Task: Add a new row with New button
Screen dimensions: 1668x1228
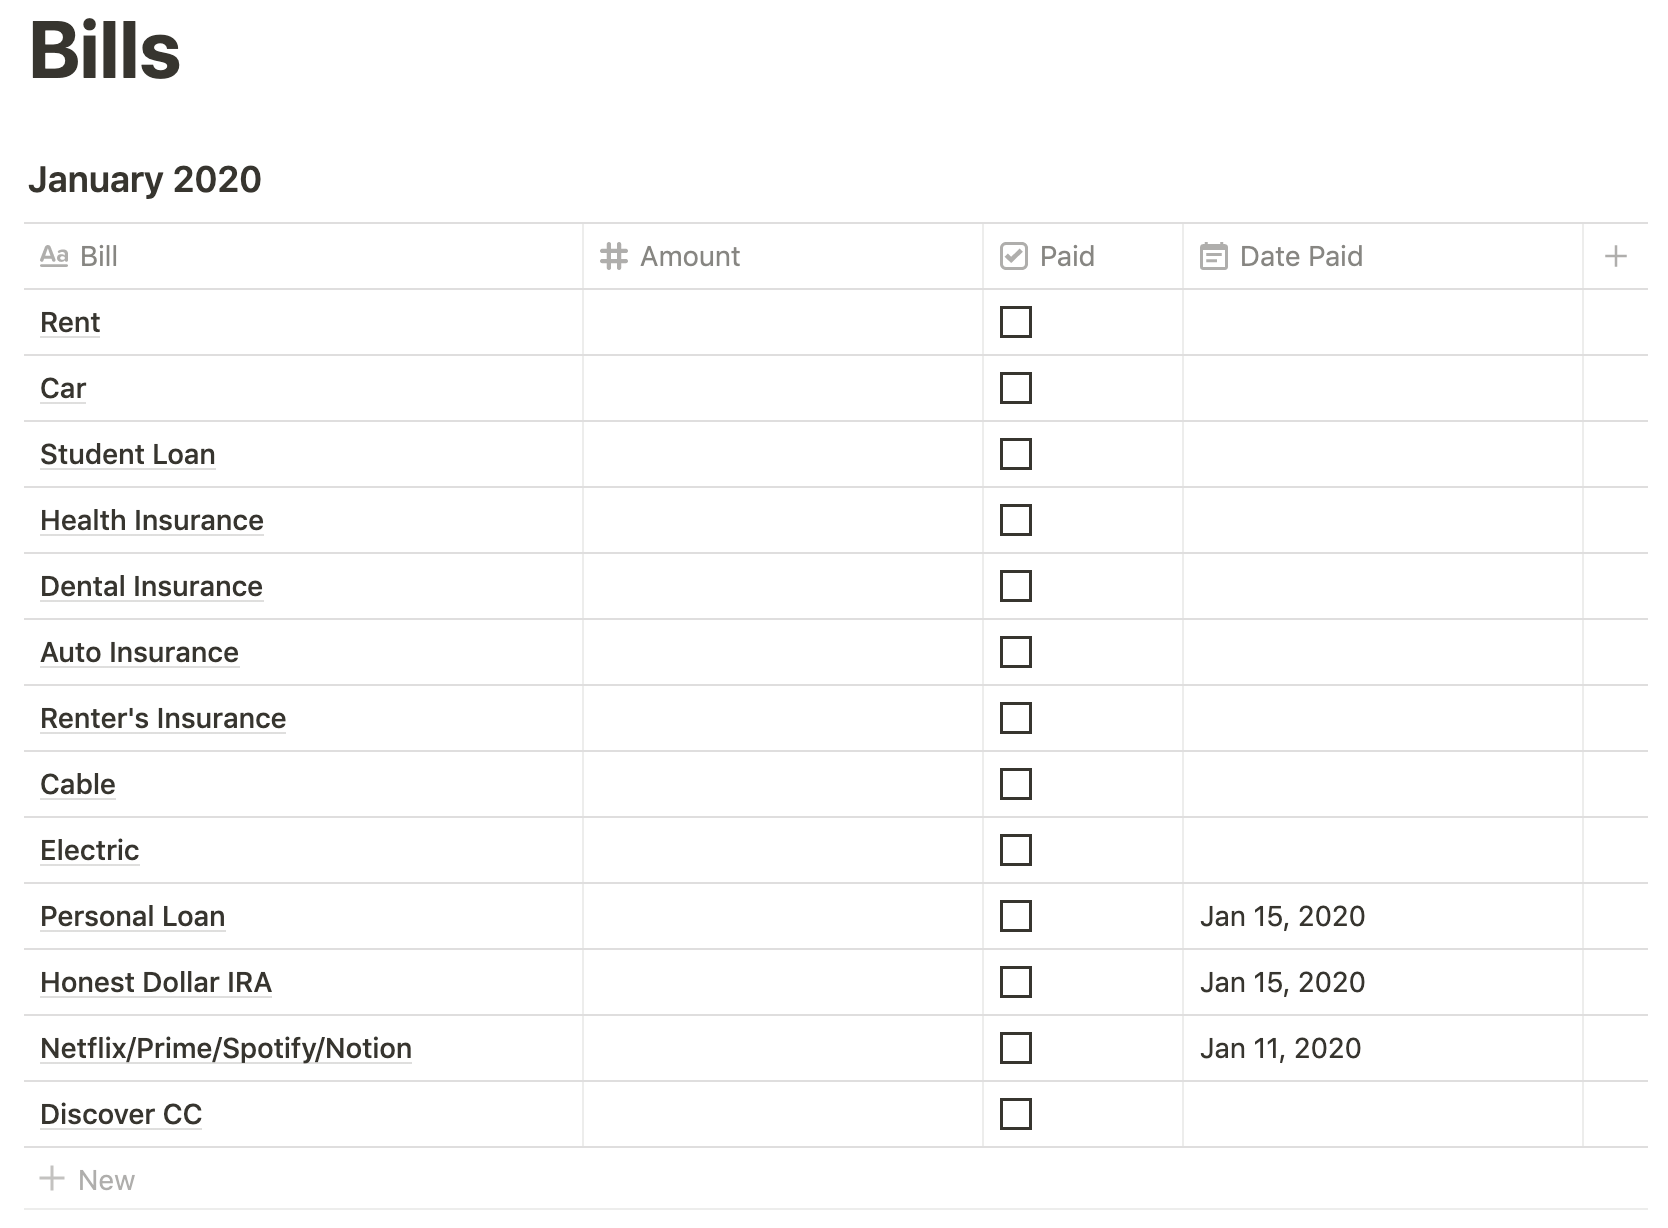Action: (x=88, y=1180)
